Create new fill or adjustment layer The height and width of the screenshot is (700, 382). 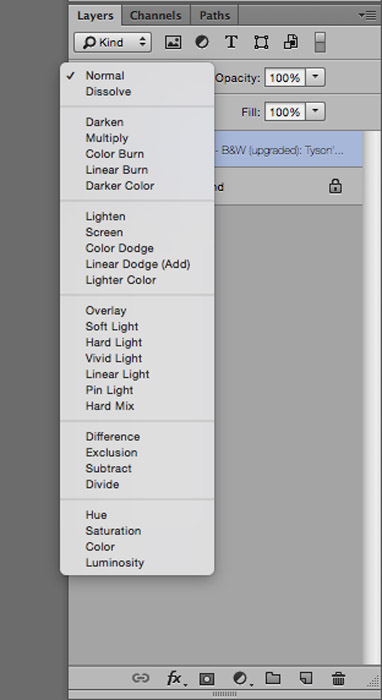241,679
